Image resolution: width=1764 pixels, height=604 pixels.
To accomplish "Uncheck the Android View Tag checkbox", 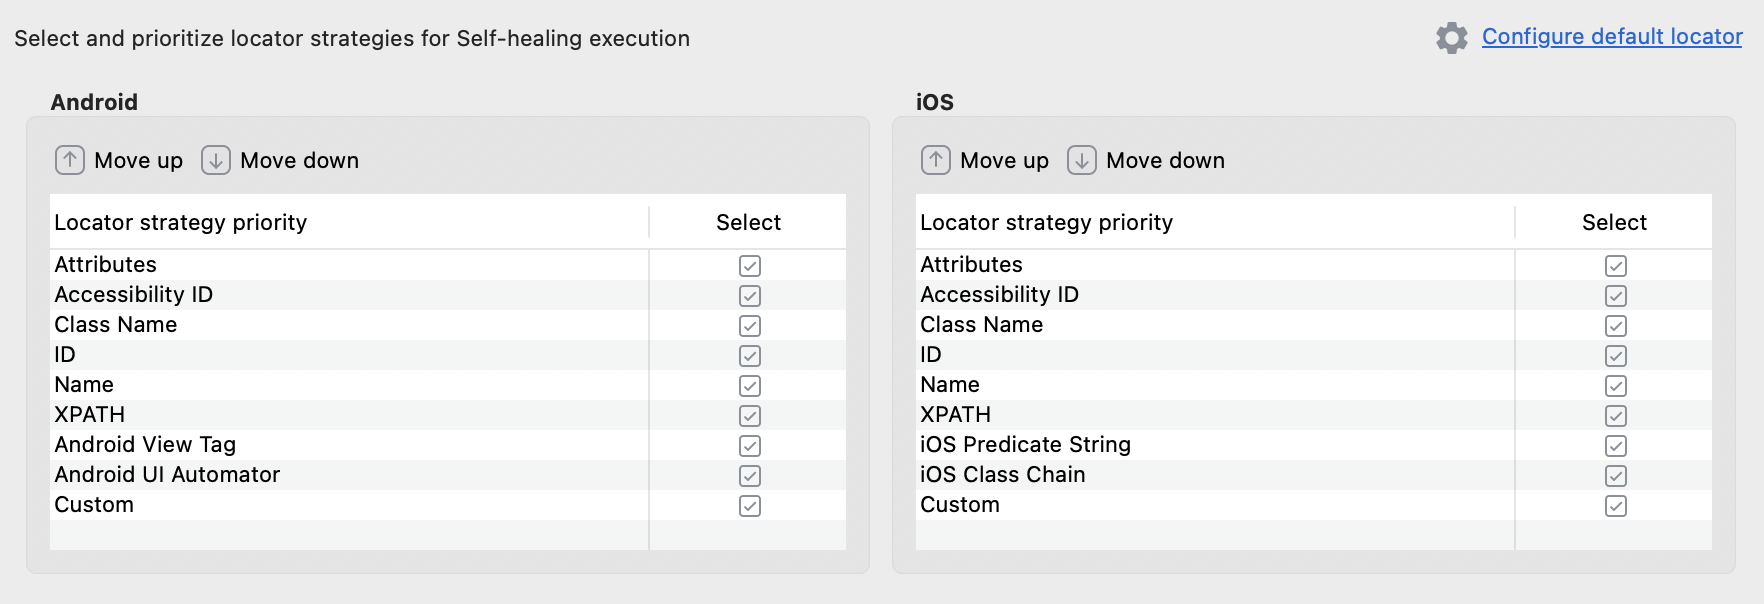I will coord(750,446).
